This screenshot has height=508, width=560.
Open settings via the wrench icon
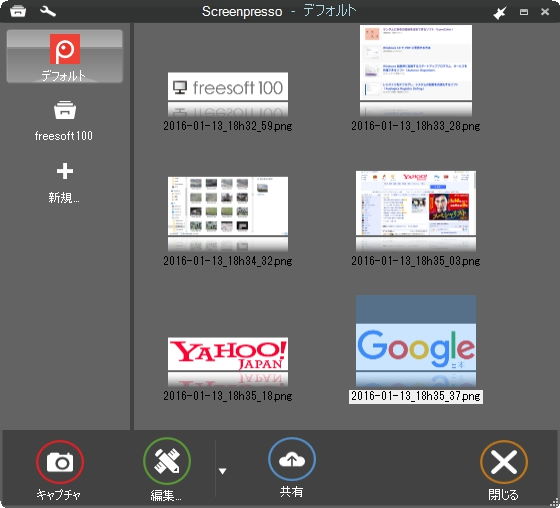pyautogui.click(x=48, y=11)
